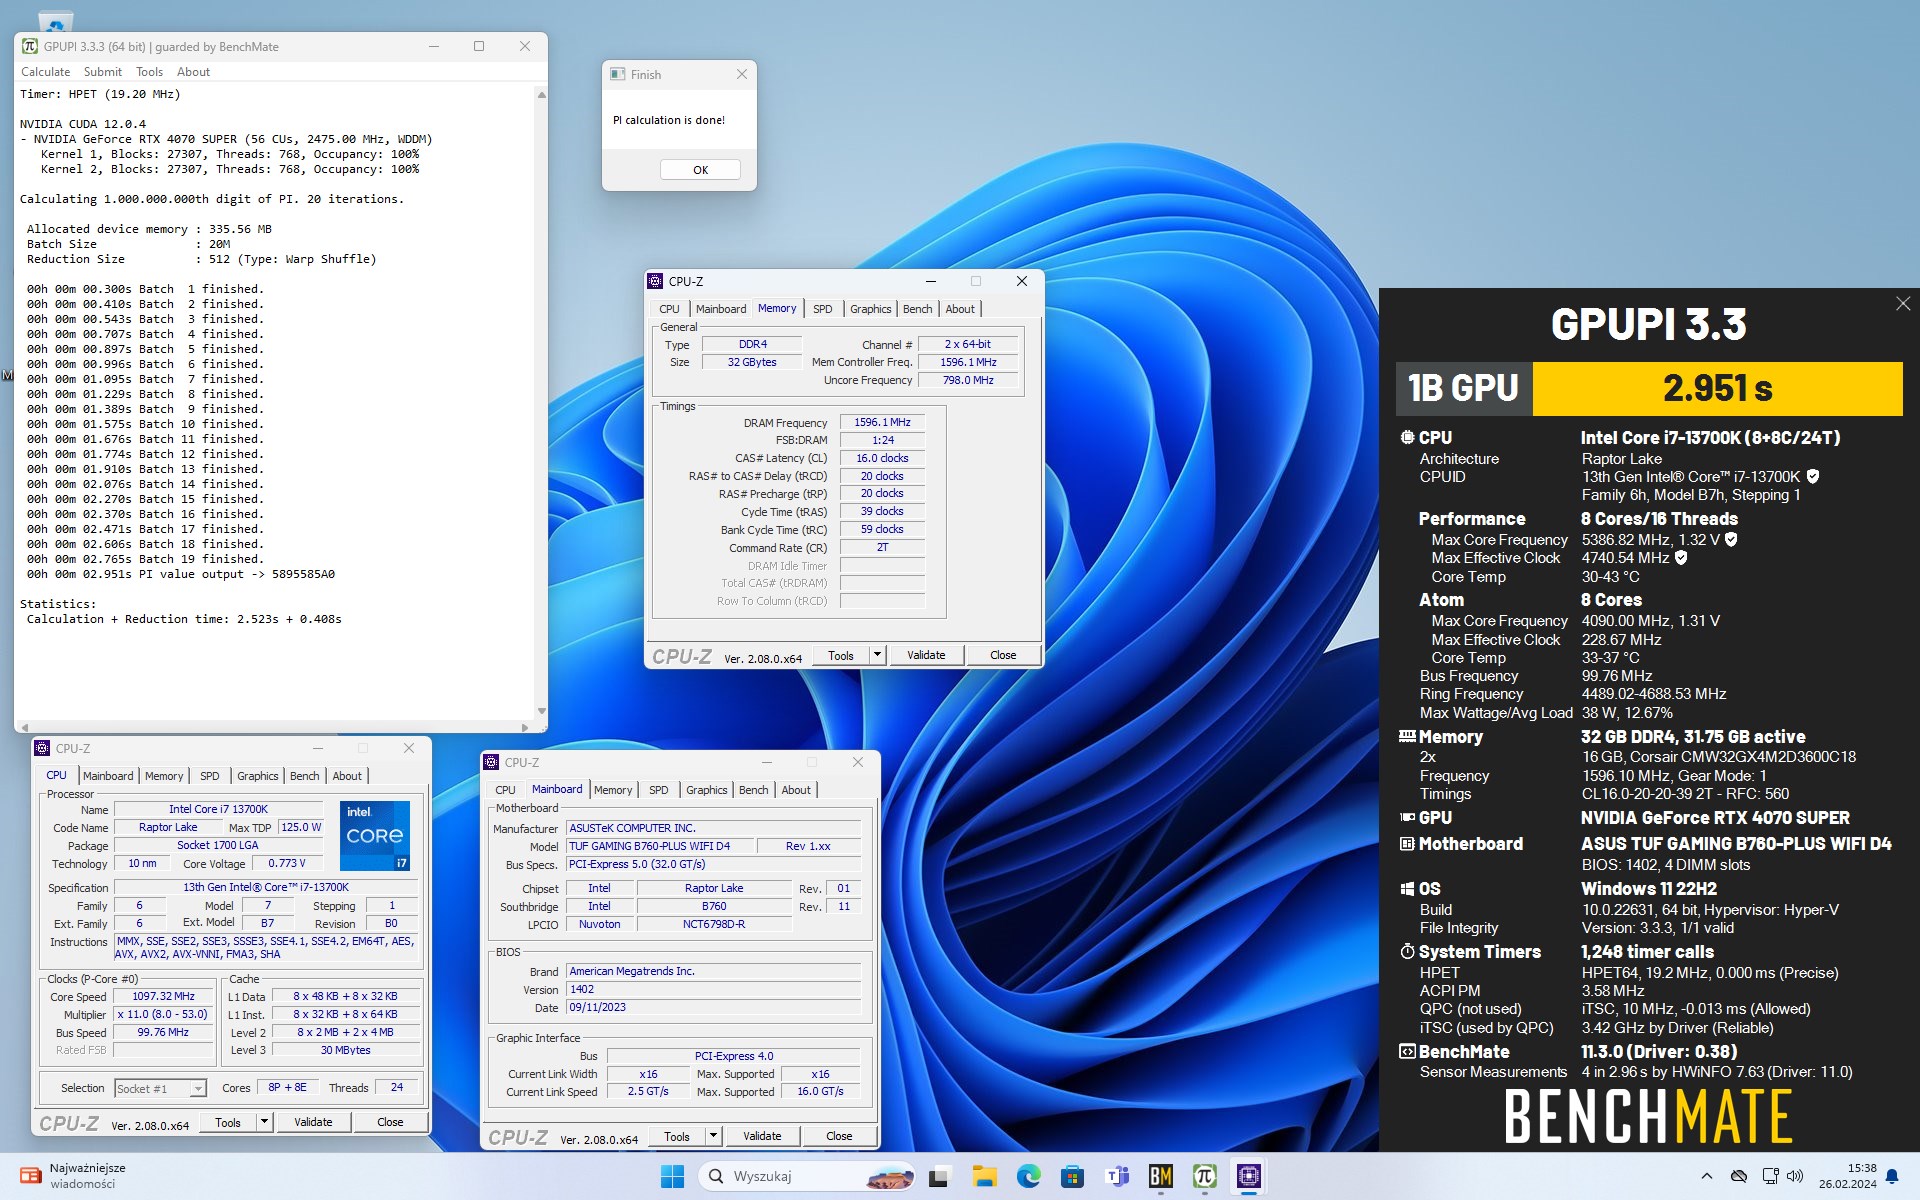Select SPD tab in CPU-Z Memory window
Viewport: 1920px width, 1200px height.
(822, 309)
